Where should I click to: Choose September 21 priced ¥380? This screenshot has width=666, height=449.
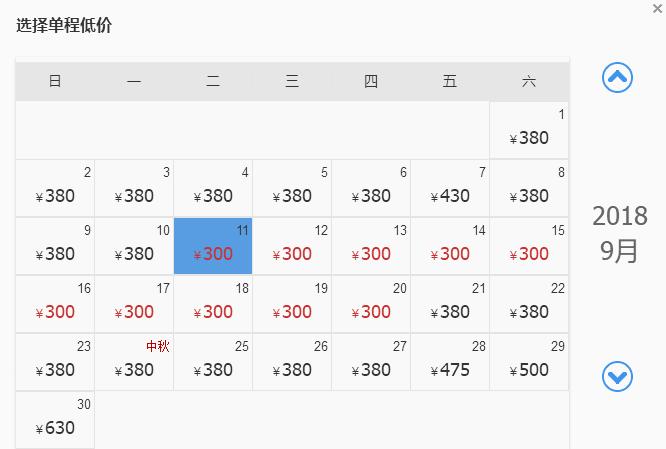pos(450,304)
